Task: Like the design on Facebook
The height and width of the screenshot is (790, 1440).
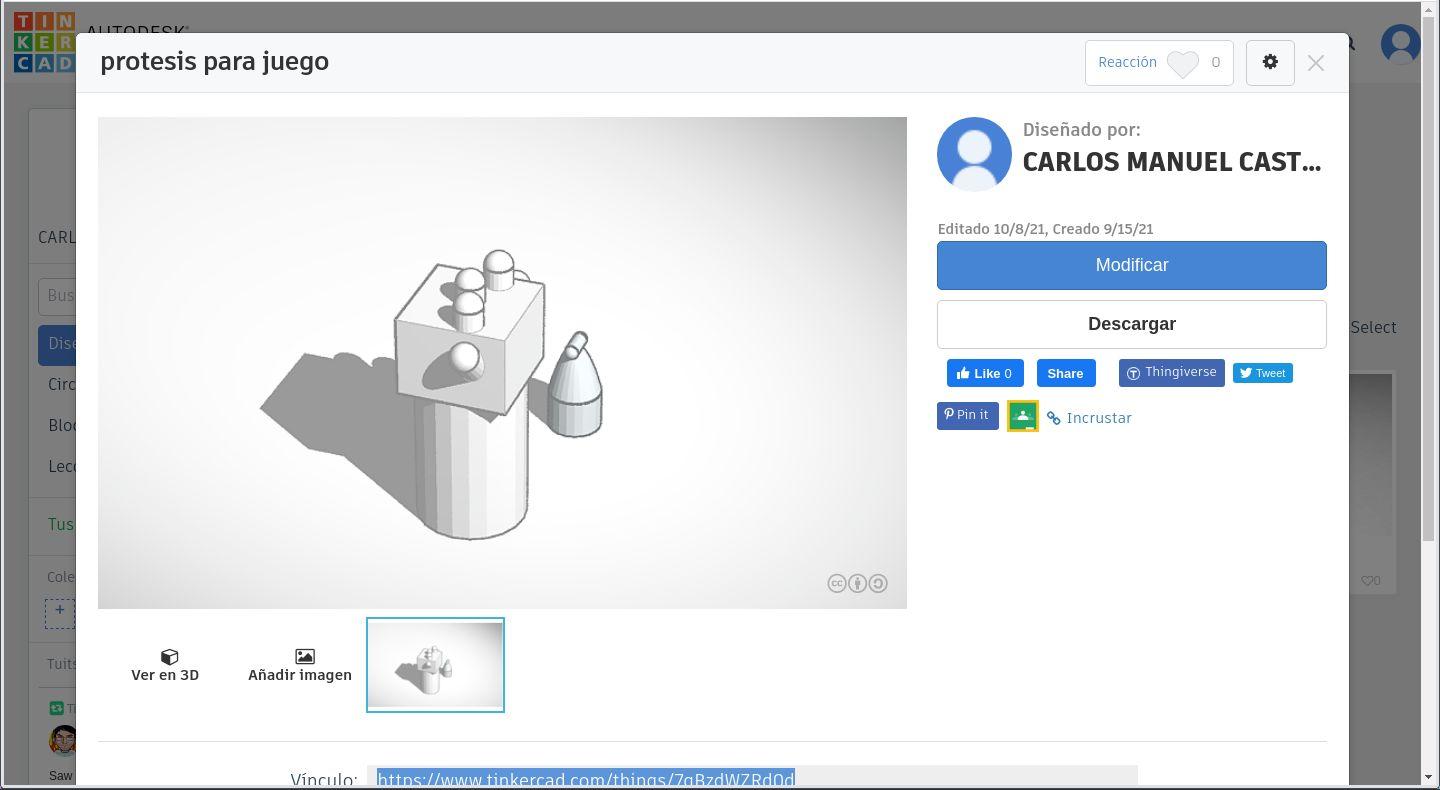Action: [985, 373]
